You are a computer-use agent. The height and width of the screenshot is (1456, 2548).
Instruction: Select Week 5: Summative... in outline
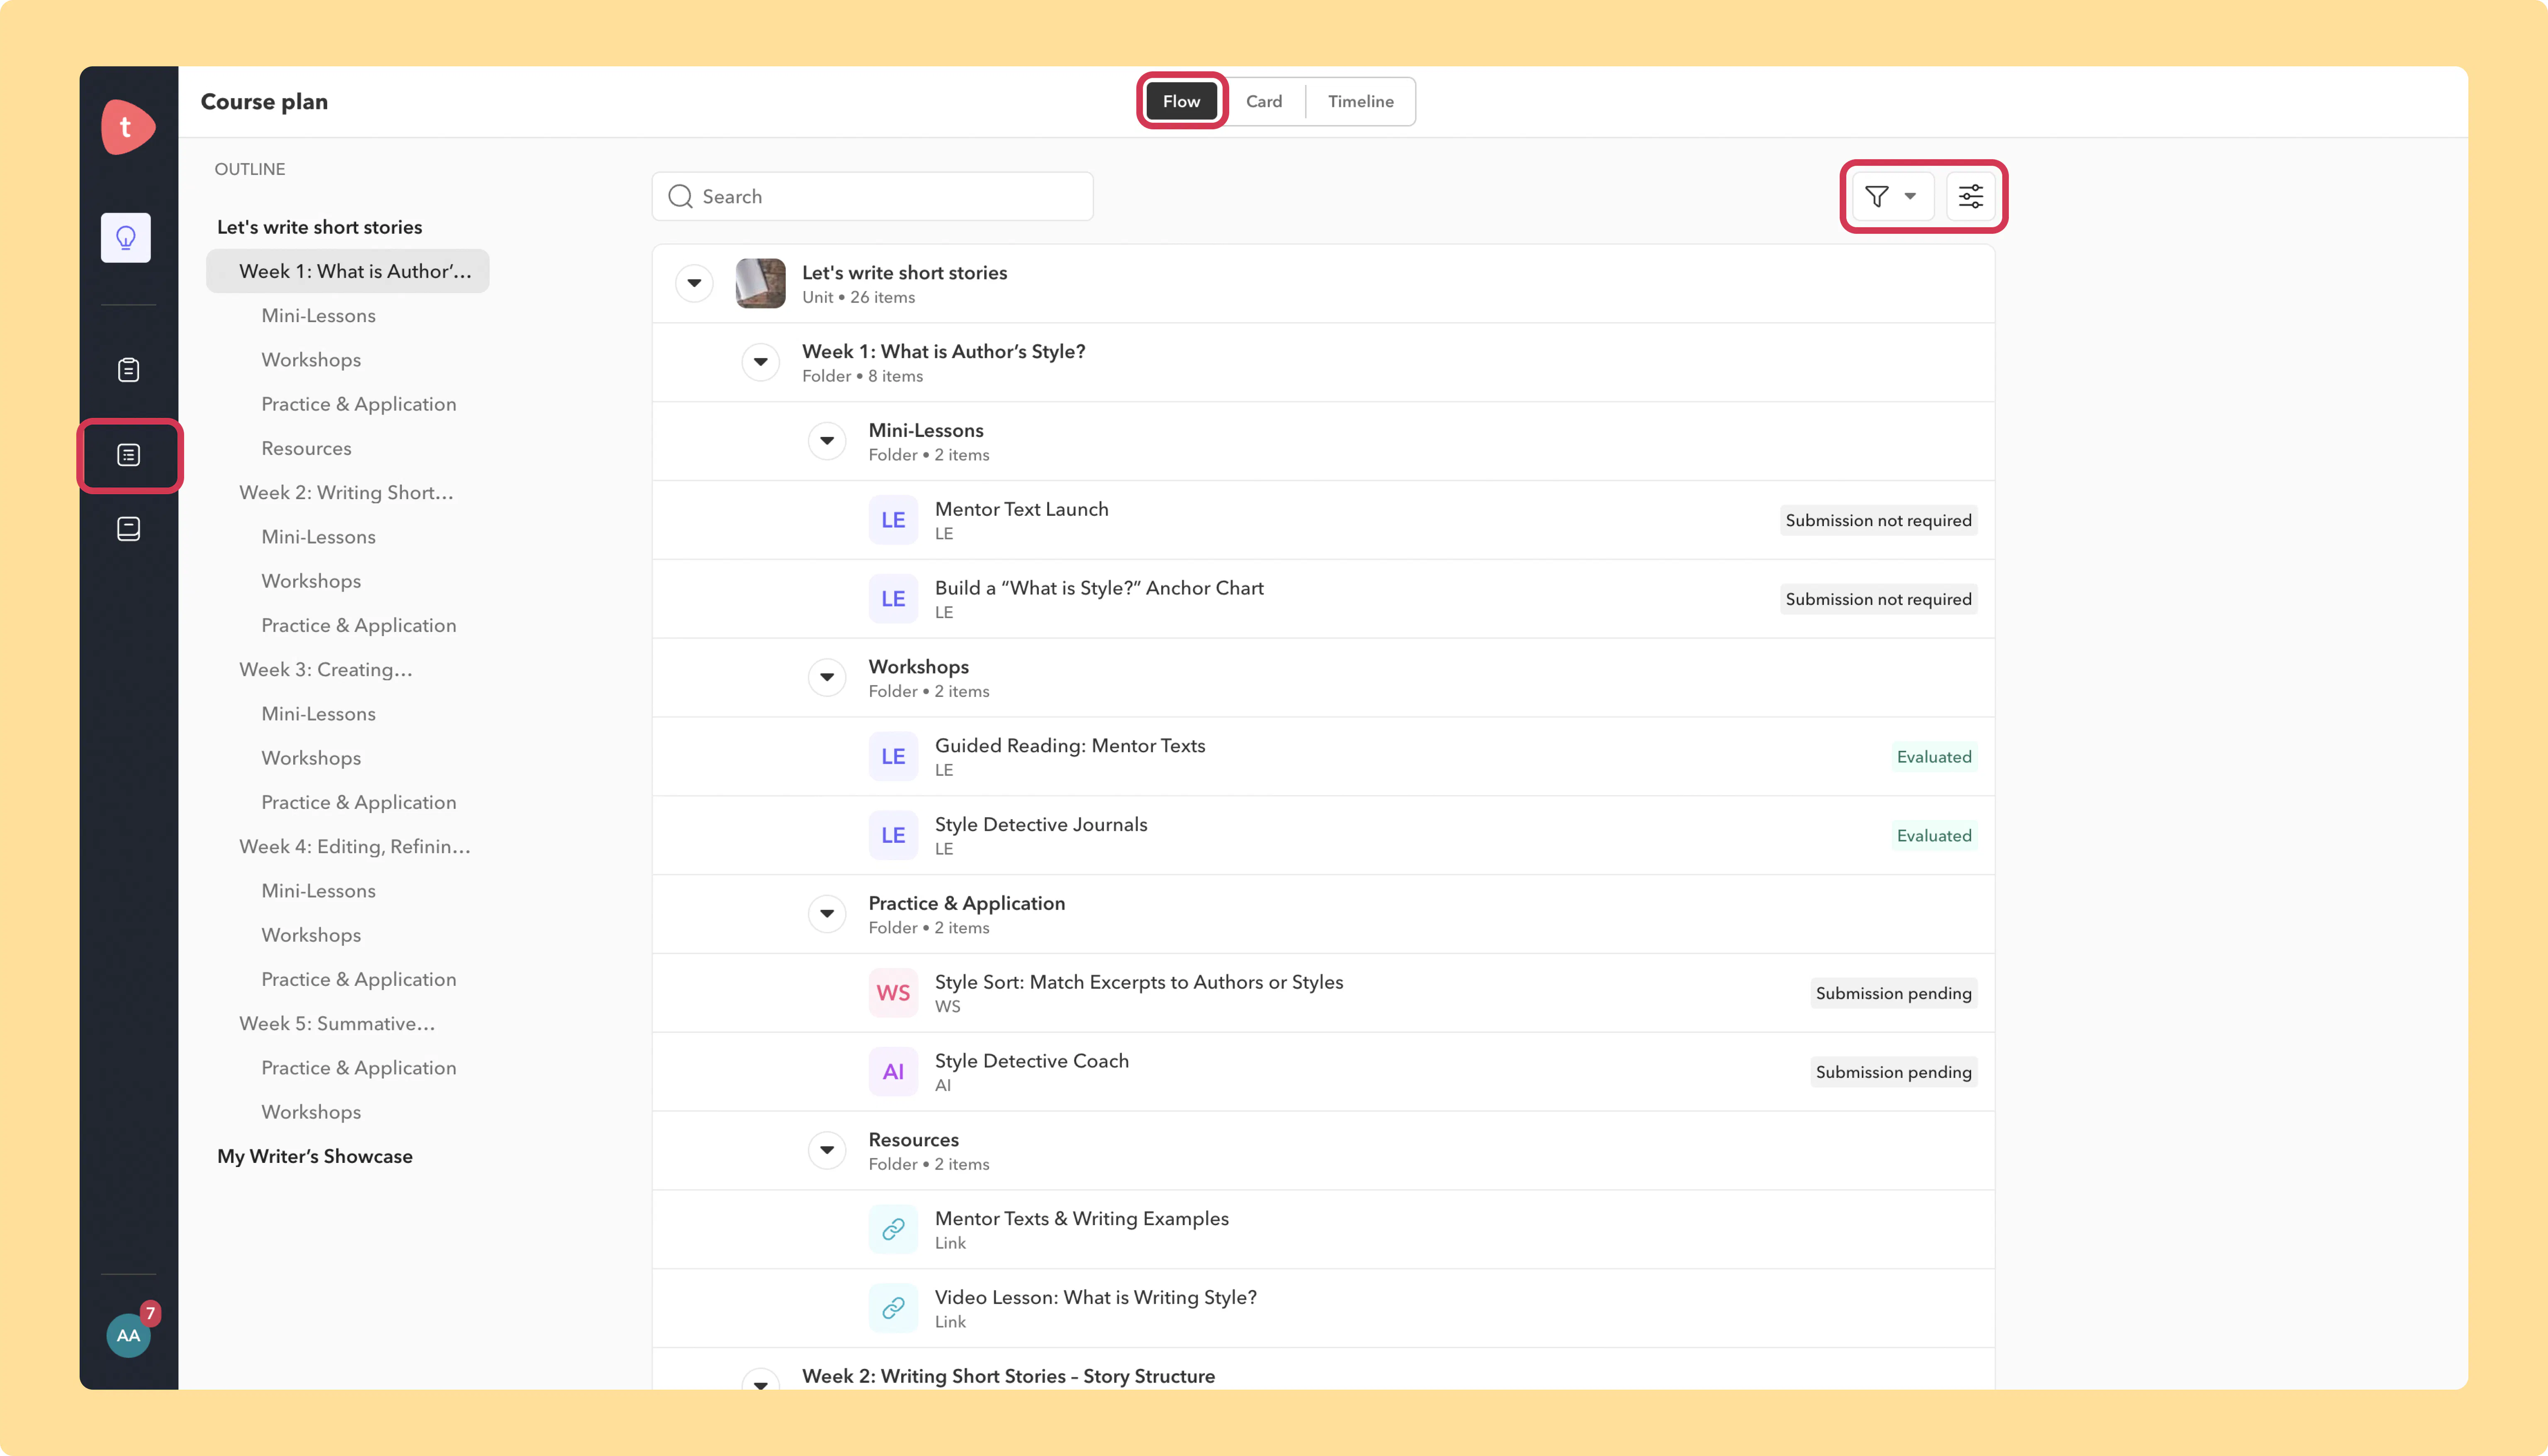pyautogui.click(x=337, y=1023)
